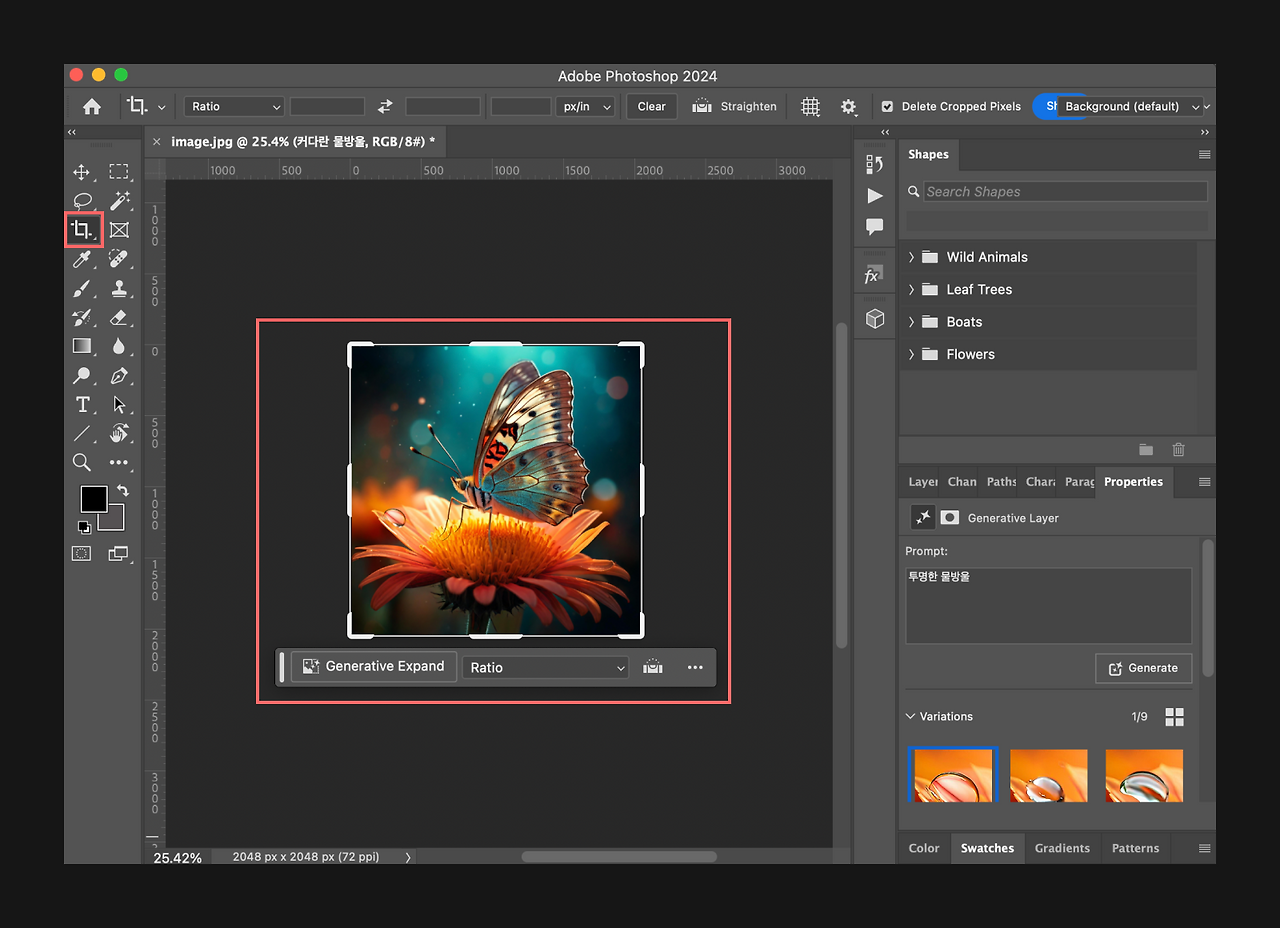Image resolution: width=1280 pixels, height=928 pixels.
Task: Select the Lasso tool
Action: pos(82,201)
